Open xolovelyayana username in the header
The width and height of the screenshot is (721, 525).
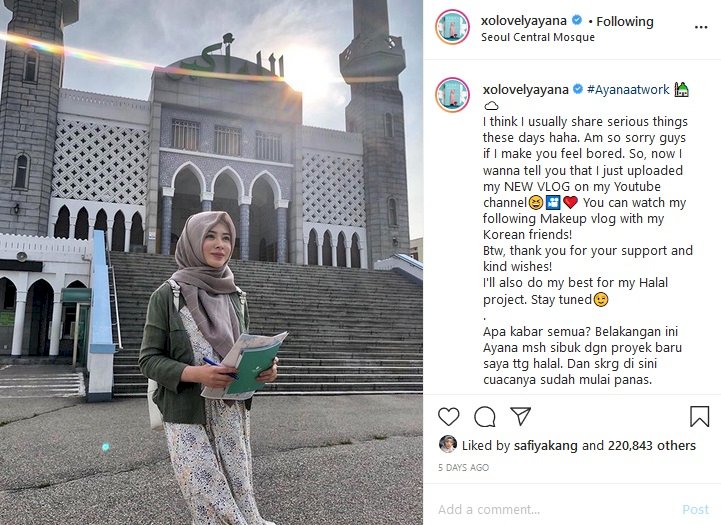523,21
